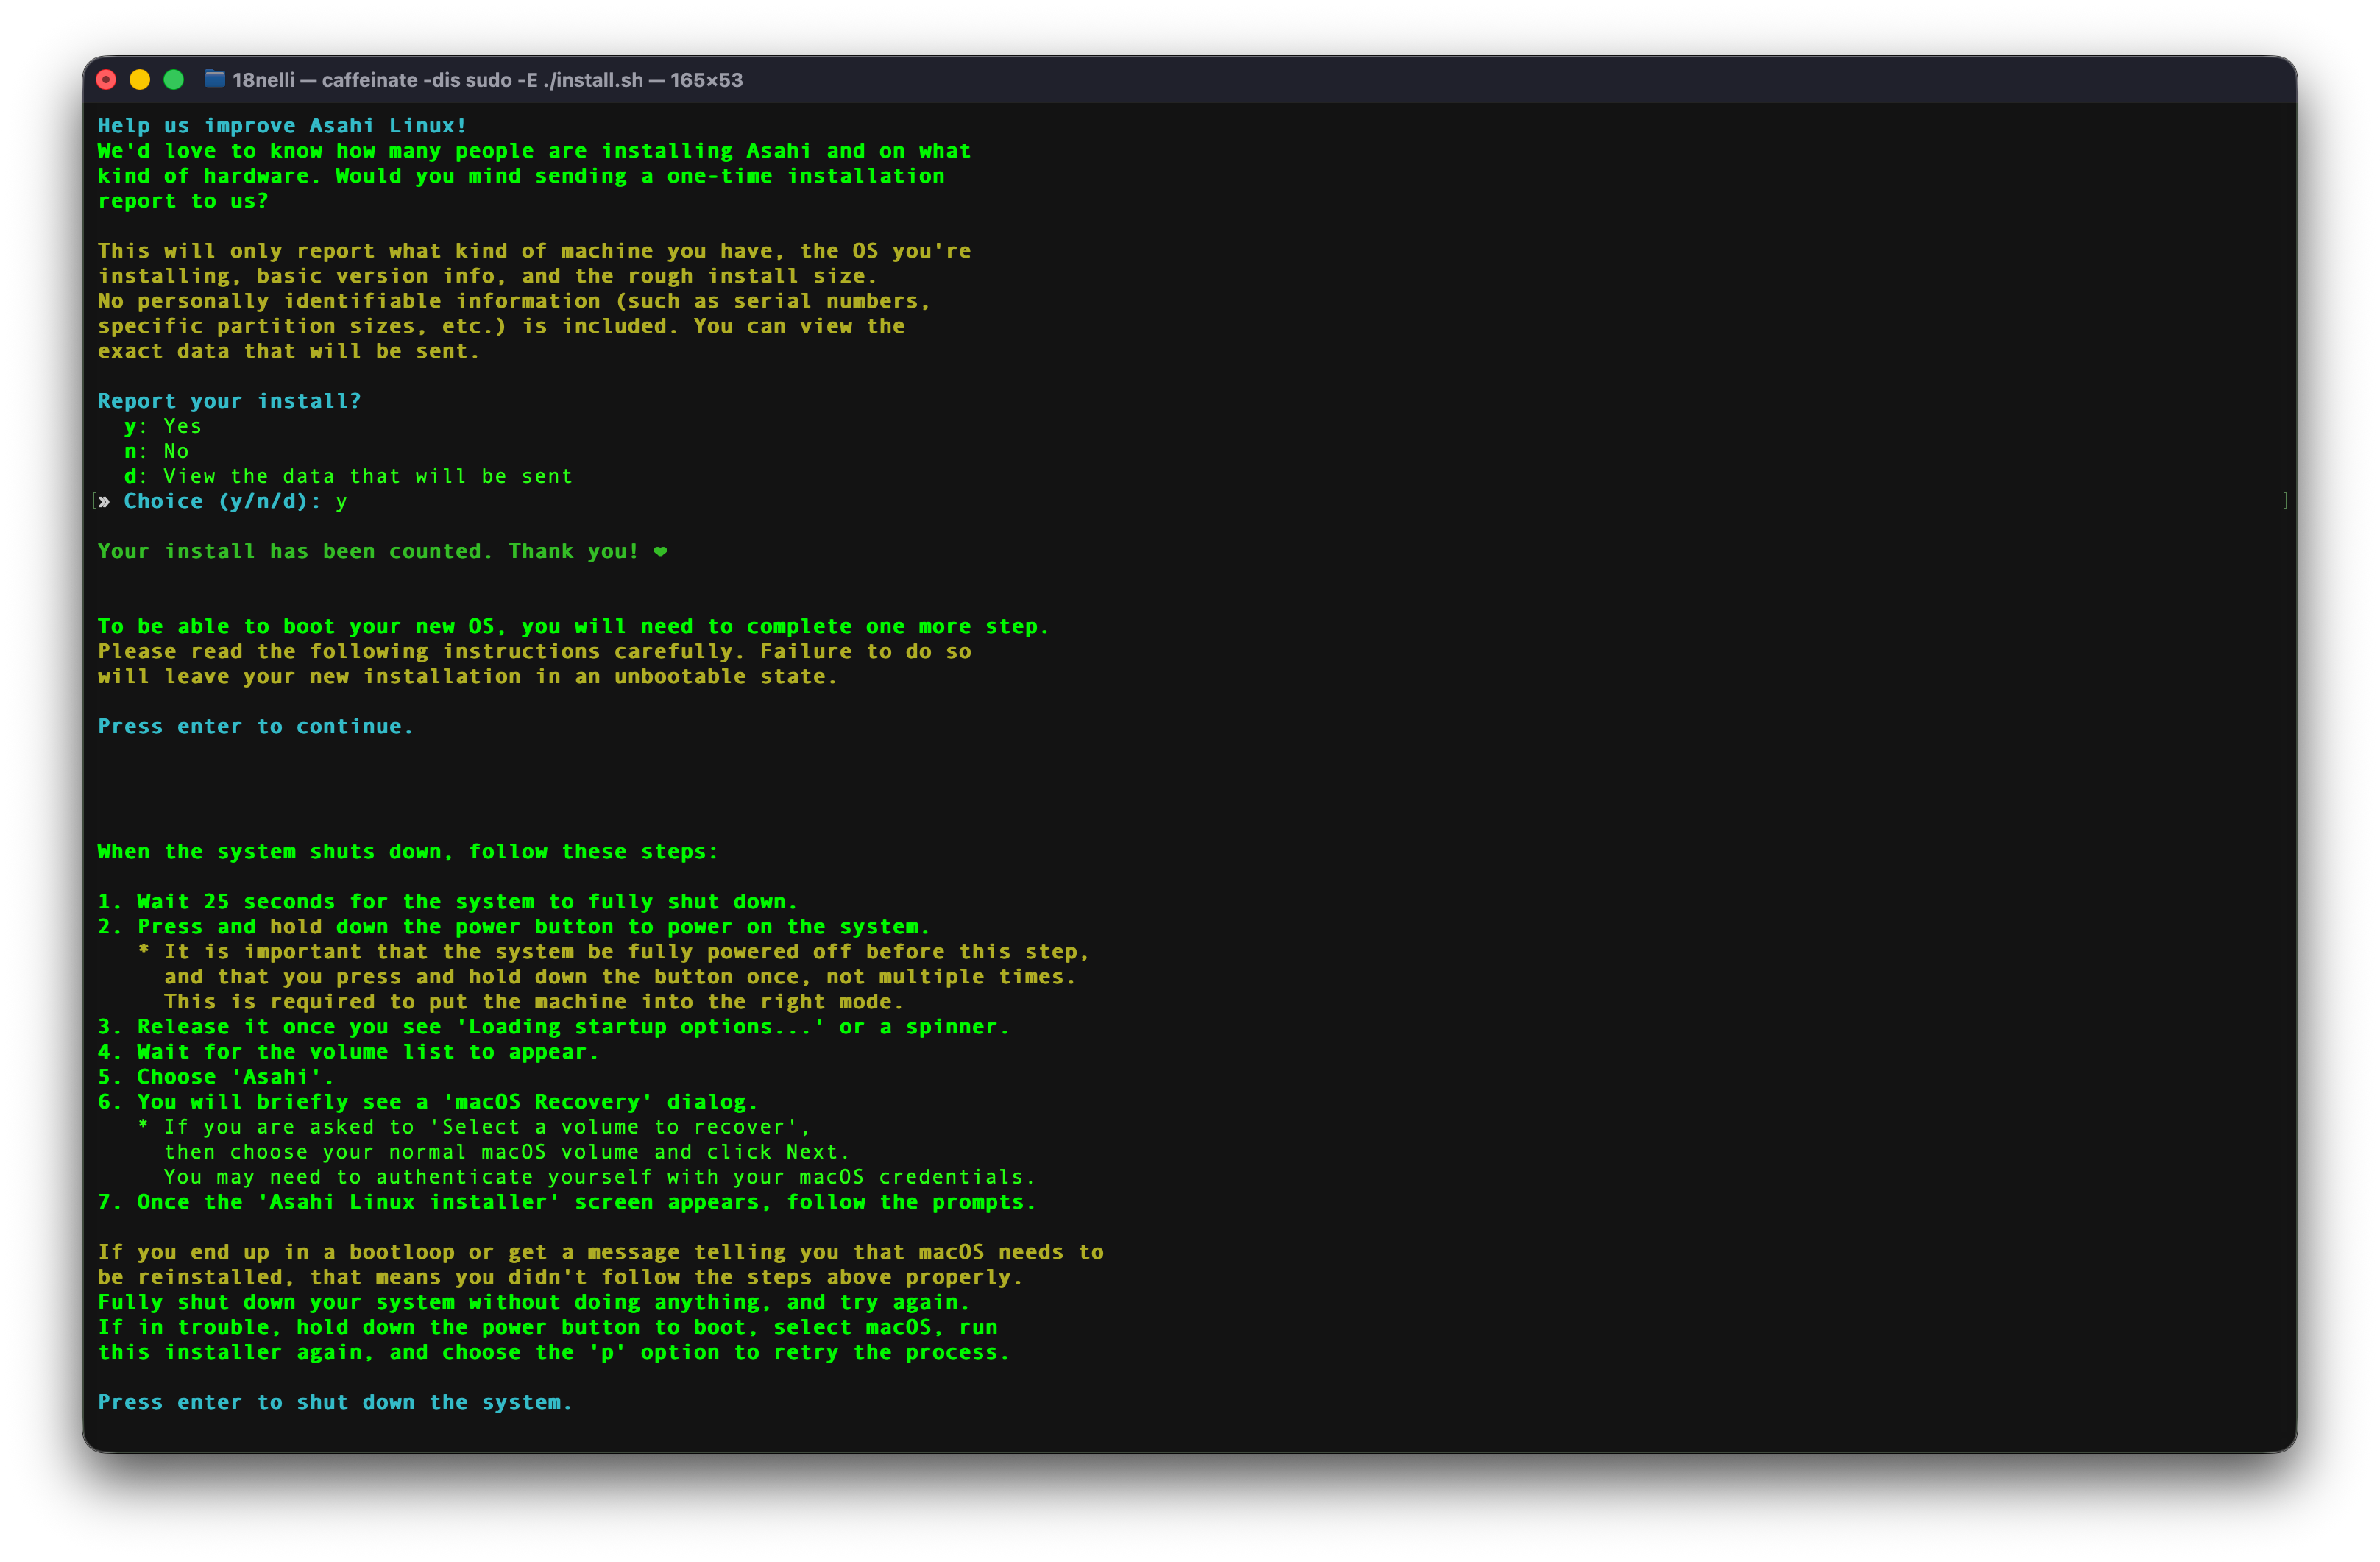Click 'Press enter to shut down the system.'
Viewport: 2380px width, 1562px height.
[335, 1402]
